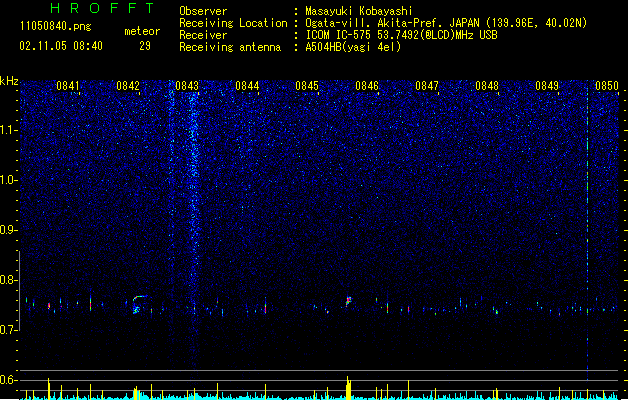Click the 0841 time marker
Screen dimensions: 629x400
pos(68,86)
